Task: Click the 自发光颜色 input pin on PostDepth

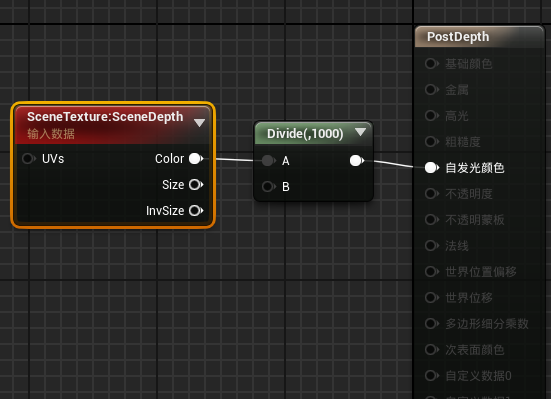Action: tap(432, 168)
